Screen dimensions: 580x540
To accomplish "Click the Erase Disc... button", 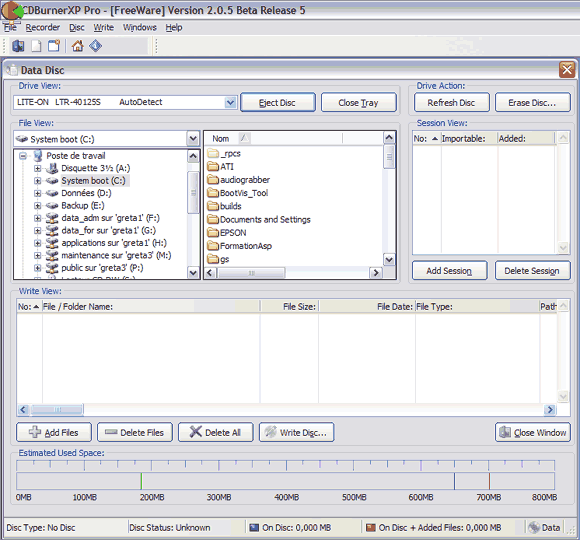I will 532,102.
